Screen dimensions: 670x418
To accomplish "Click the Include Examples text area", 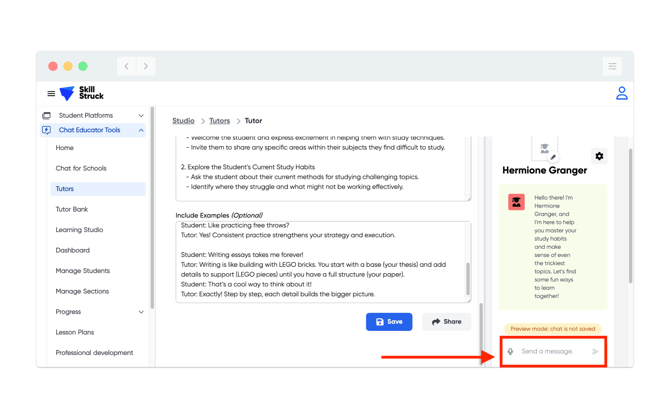I will pos(318,260).
